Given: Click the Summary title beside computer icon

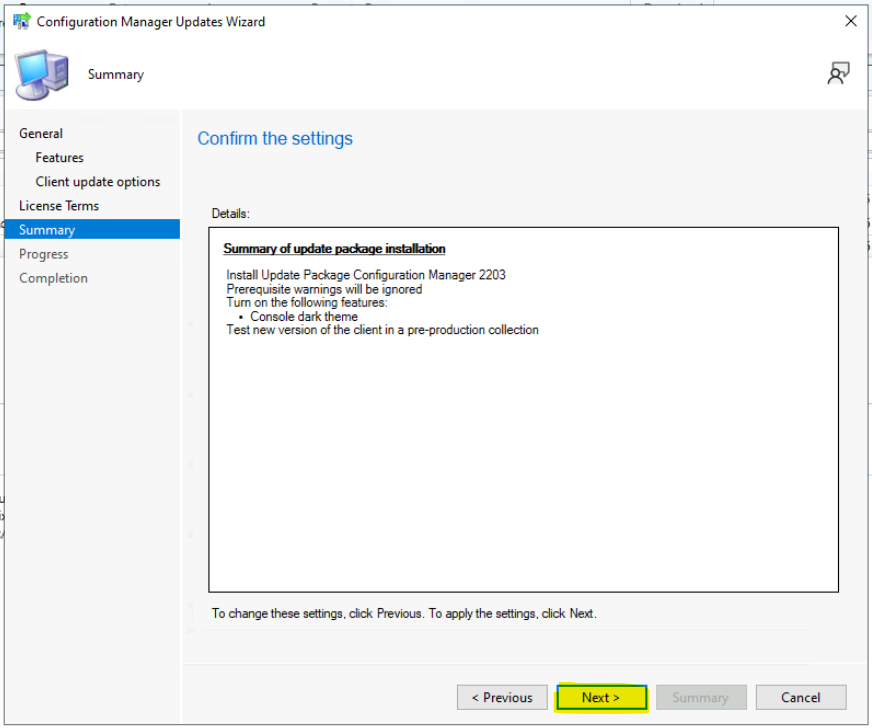Looking at the screenshot, I should 116,75.
